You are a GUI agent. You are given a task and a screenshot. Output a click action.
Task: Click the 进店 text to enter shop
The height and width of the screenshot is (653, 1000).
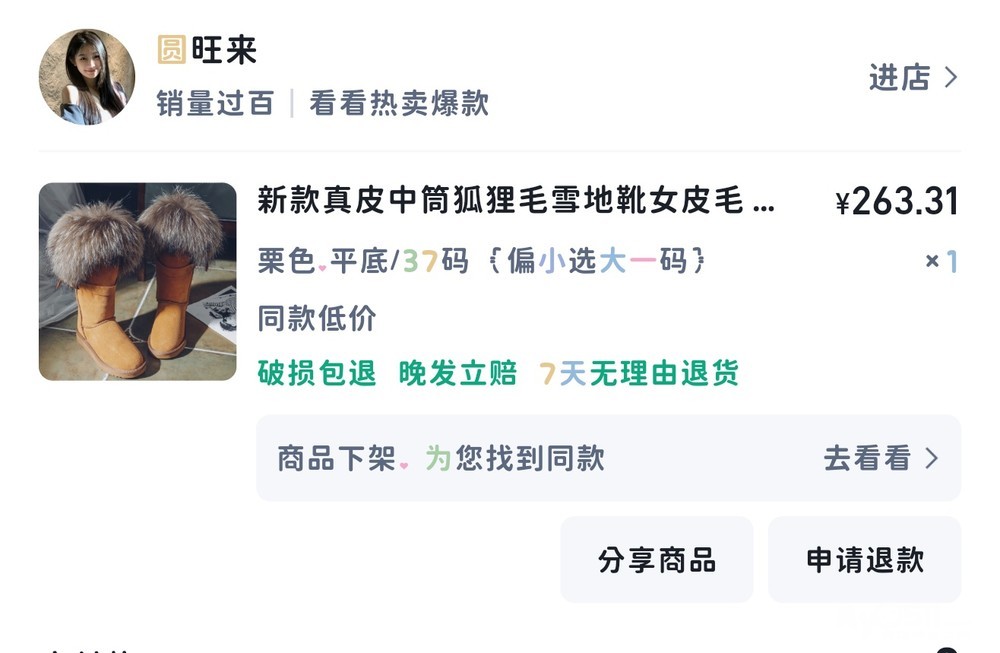pos(899,78)
